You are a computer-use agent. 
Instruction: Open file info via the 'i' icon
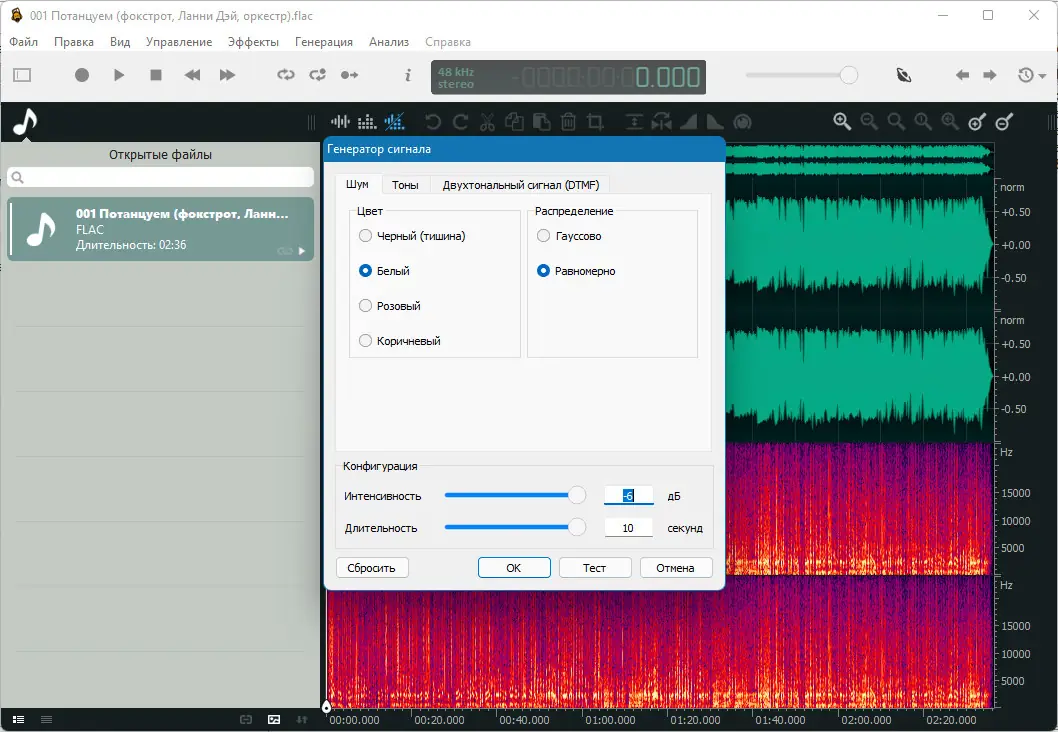(407, 75)
